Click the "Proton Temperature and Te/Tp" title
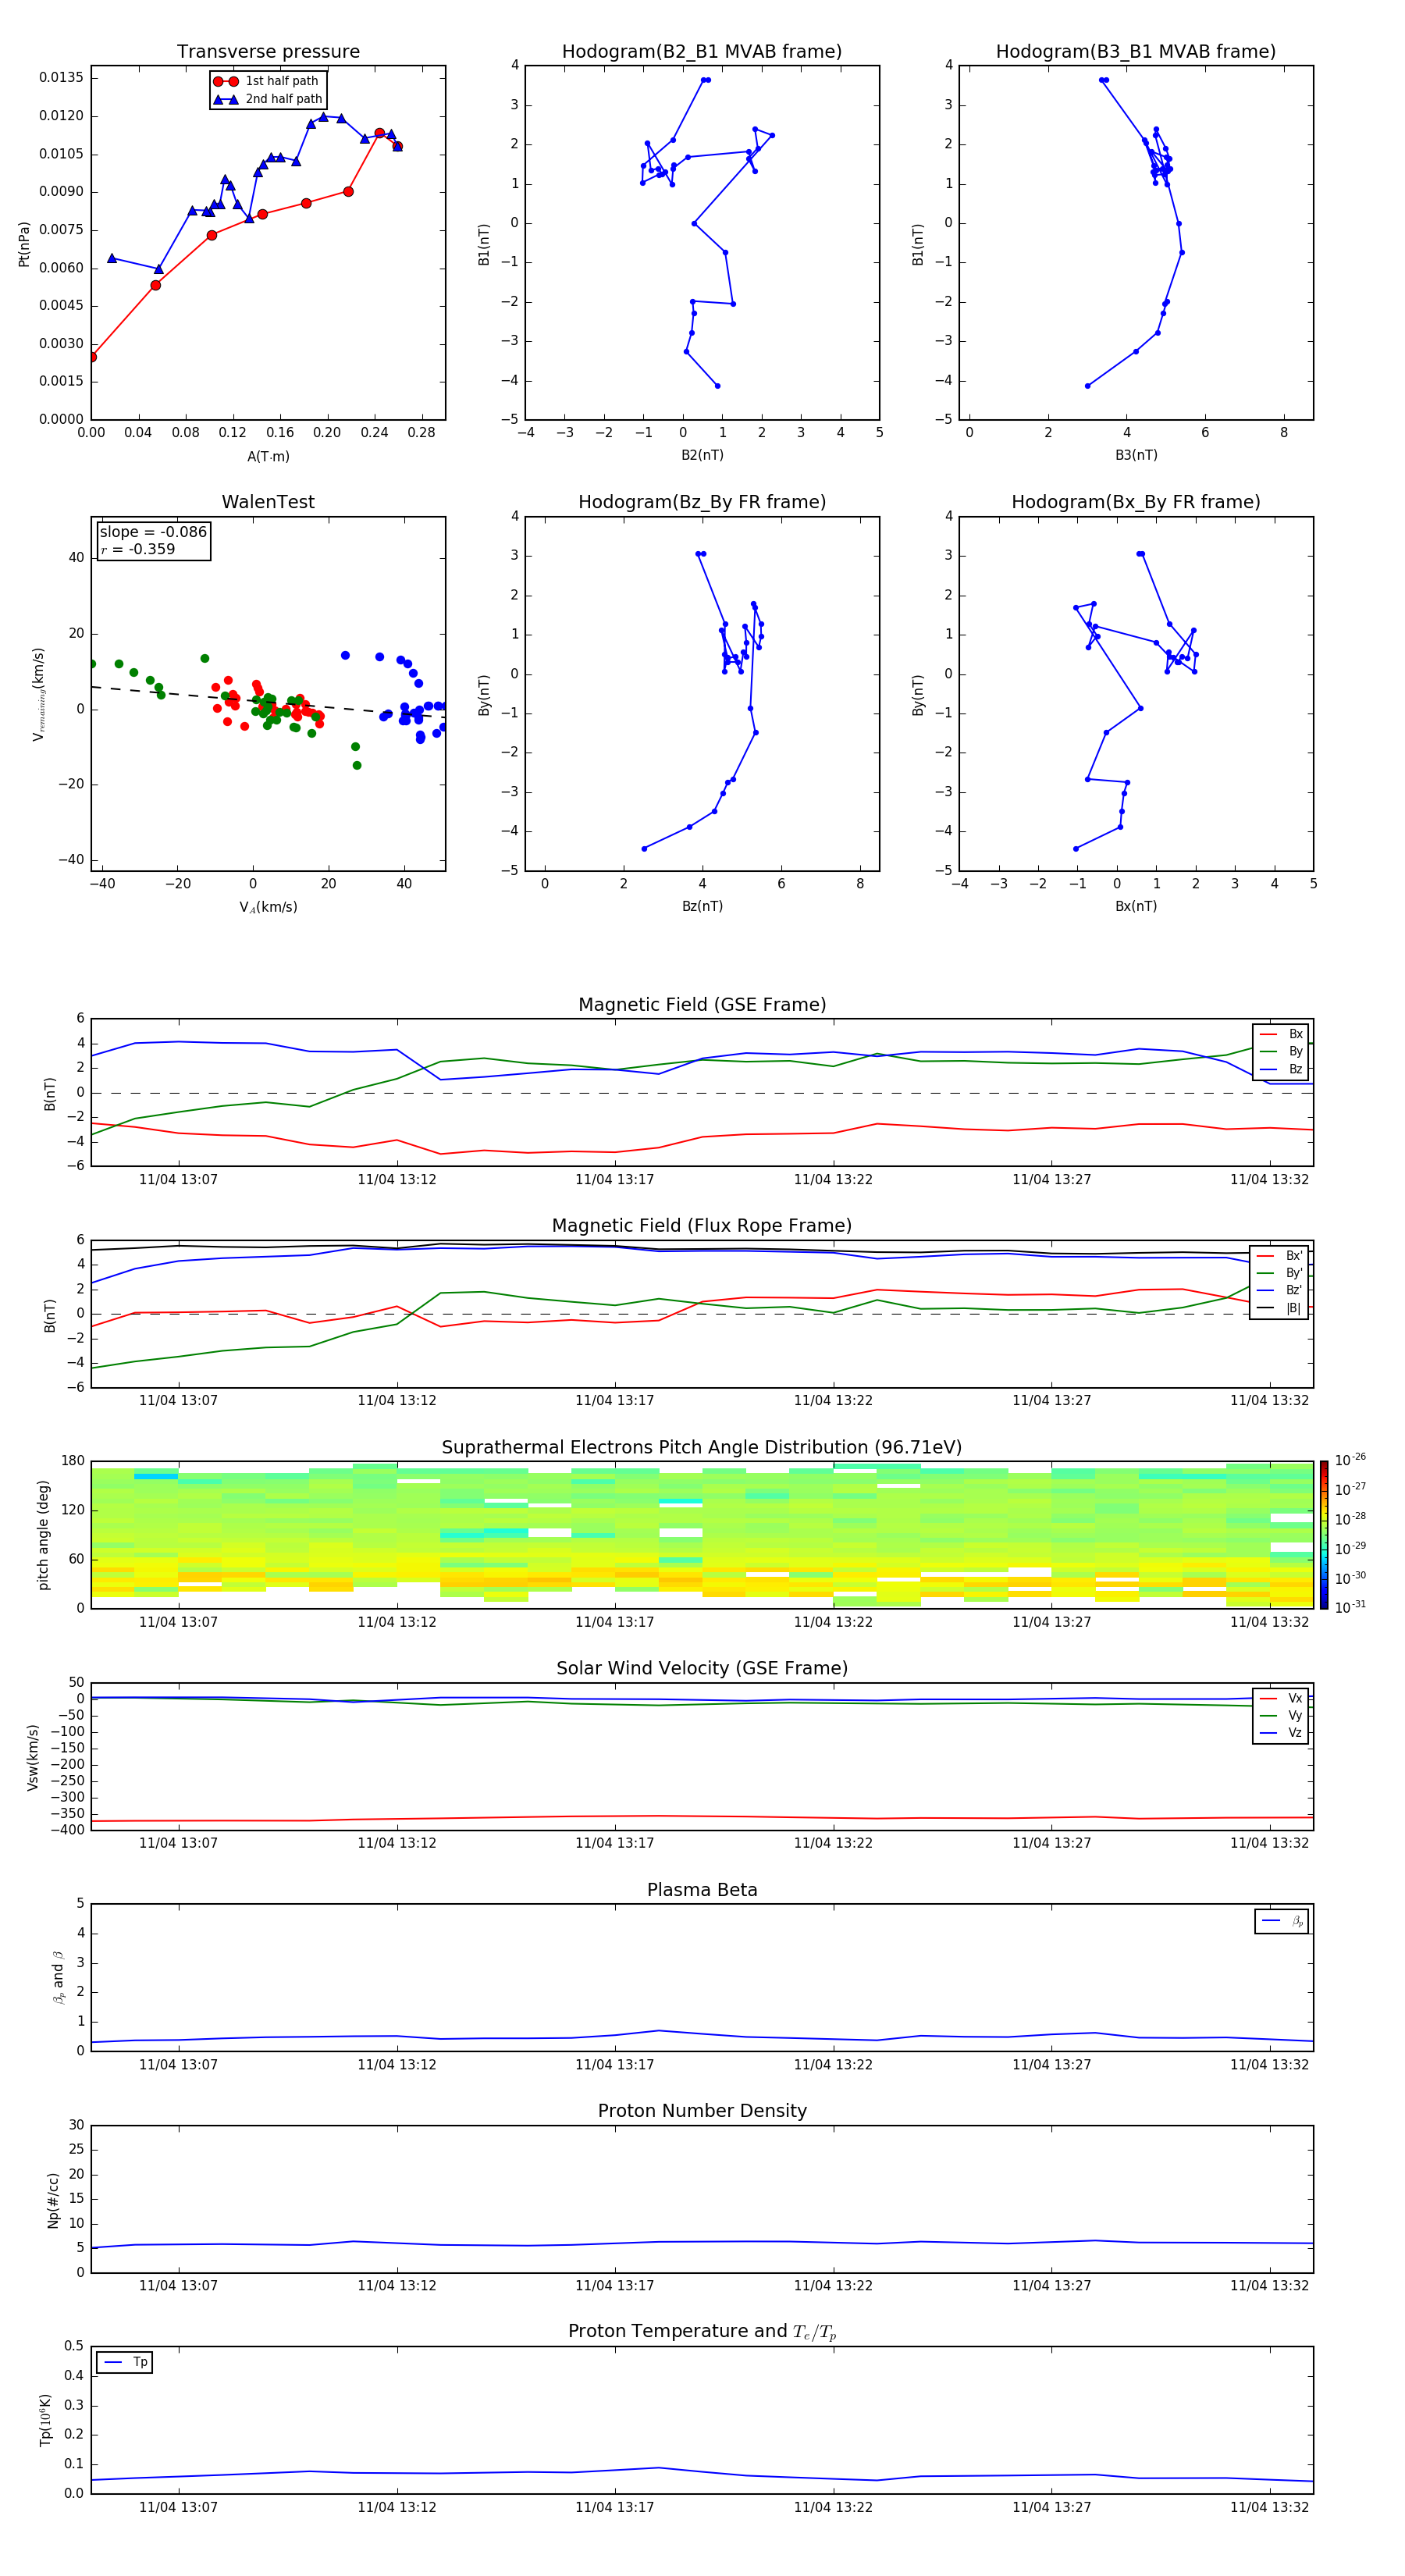Viewport: 1405px width, 2576px height. point(702,2332)
